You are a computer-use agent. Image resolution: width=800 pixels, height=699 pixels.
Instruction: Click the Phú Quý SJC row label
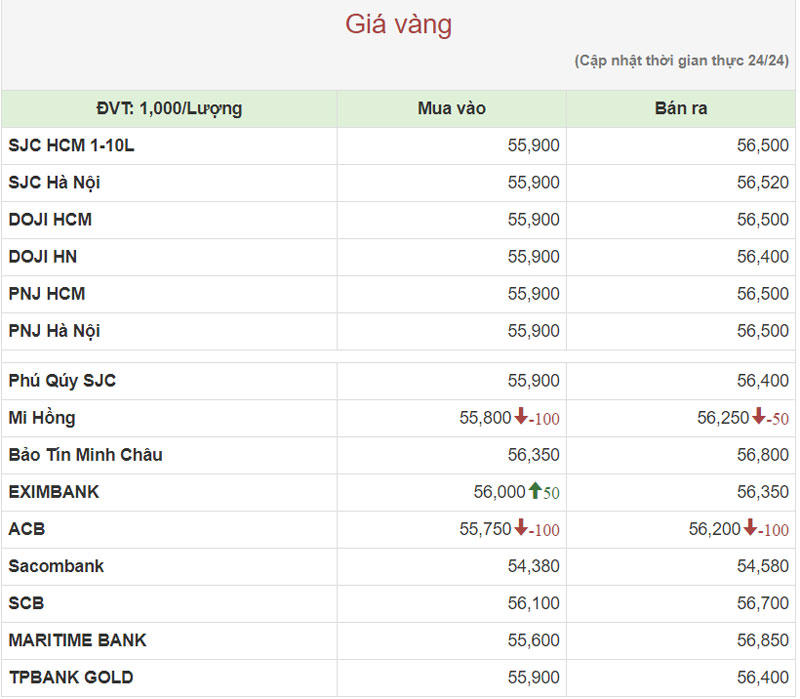[x=62, y=381]
